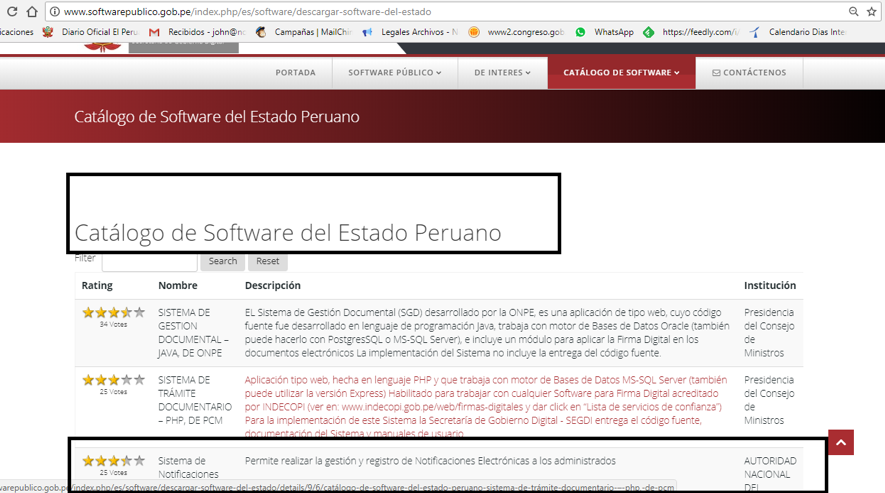Click the Search button next to filter
The image size is (885, 493).
[x=223, y=261]
